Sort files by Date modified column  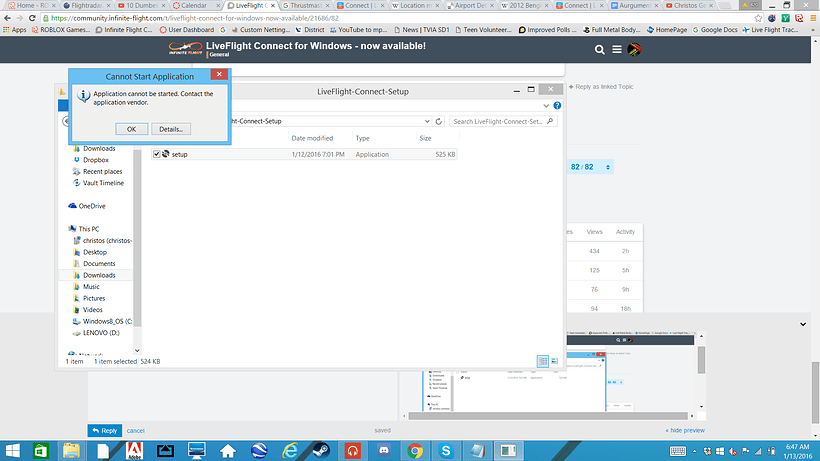[x=312, y=139]
